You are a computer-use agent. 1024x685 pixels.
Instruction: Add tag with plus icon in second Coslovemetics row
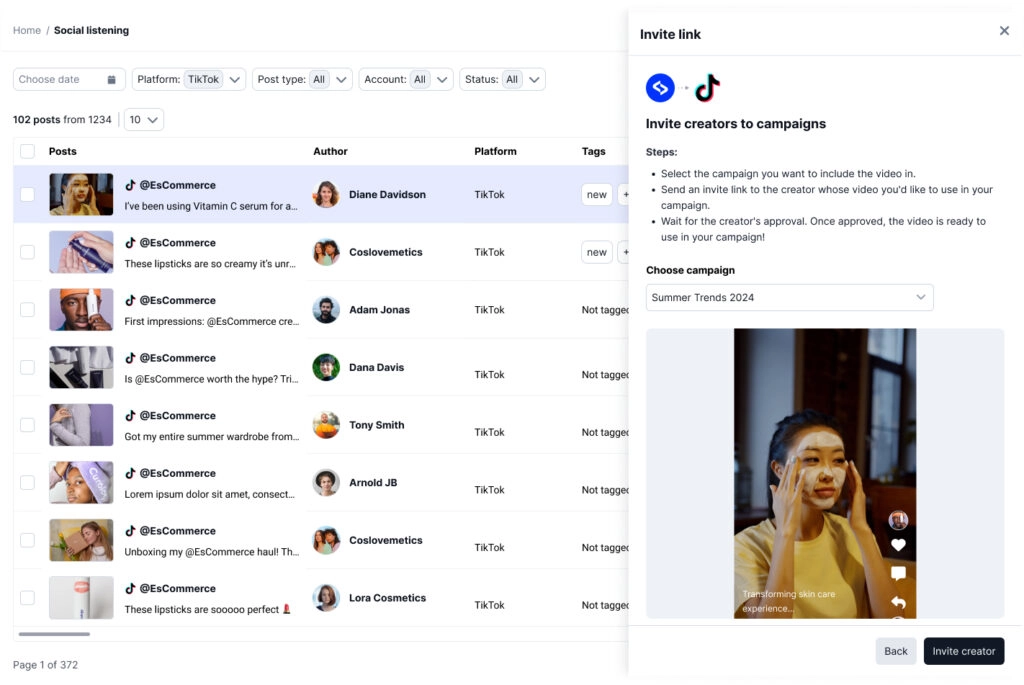(x=625, y=252)
